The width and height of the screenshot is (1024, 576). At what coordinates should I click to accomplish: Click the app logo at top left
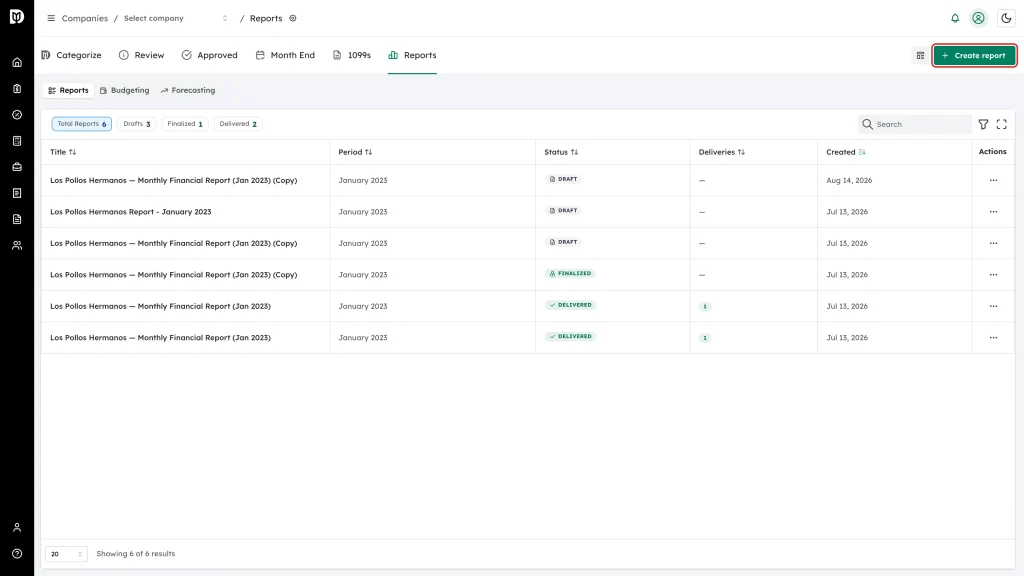pos(17,16)
